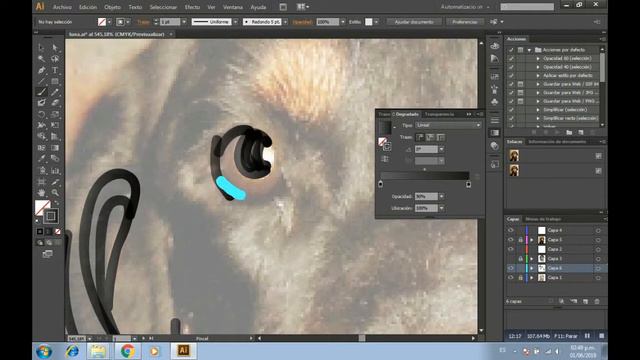
Task: Click Delete layer trash icon in Capas
Action: pyautogui.click(x=597, y=301)
